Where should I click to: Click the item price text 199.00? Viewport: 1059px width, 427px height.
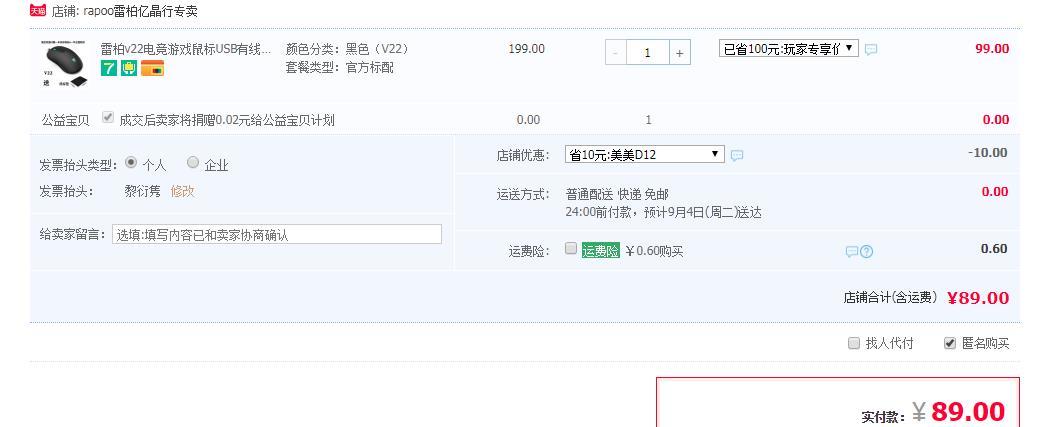[527, 49]
